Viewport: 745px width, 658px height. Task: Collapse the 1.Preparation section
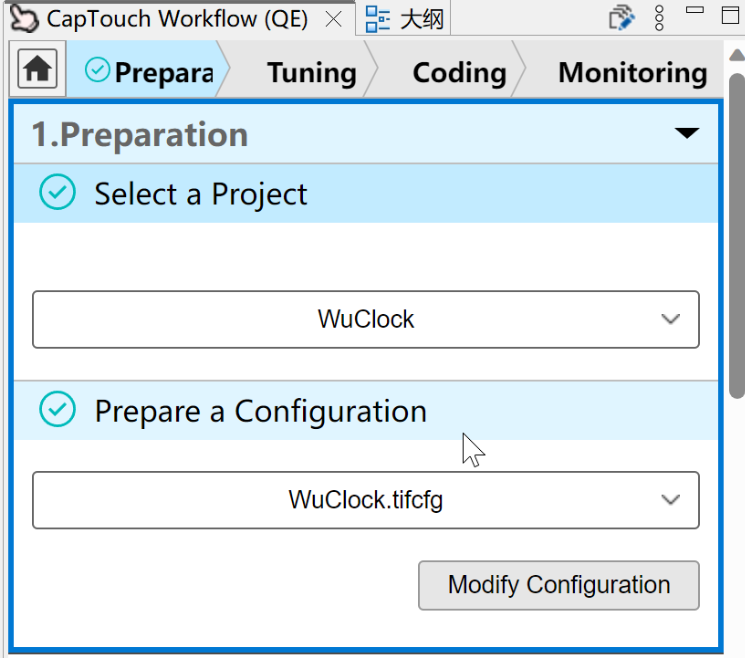click(x=687, y=133)
